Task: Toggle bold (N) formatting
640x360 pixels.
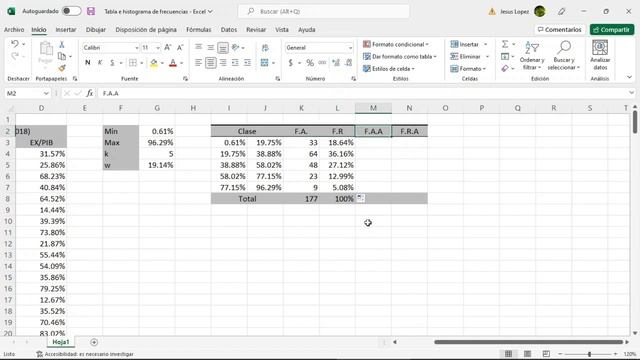Action: coord(87,62)
